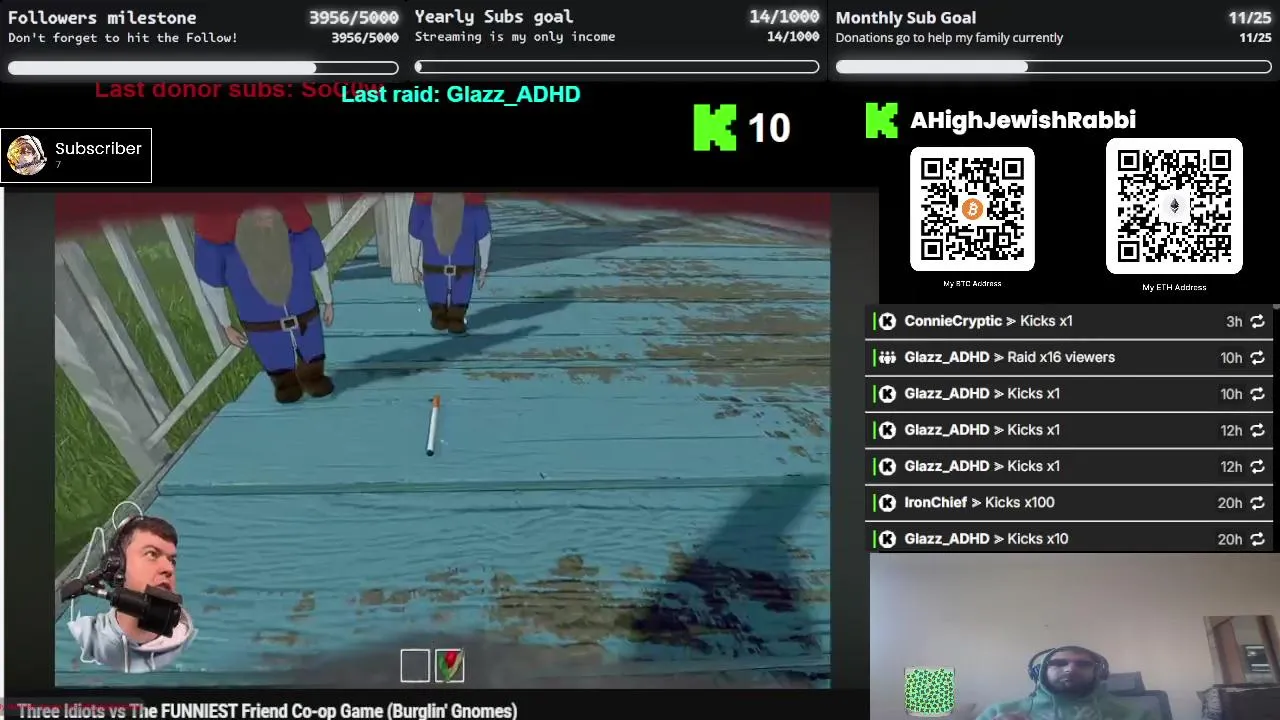Click AHighJewishRabbi channel name

[x=1023, y=120]
